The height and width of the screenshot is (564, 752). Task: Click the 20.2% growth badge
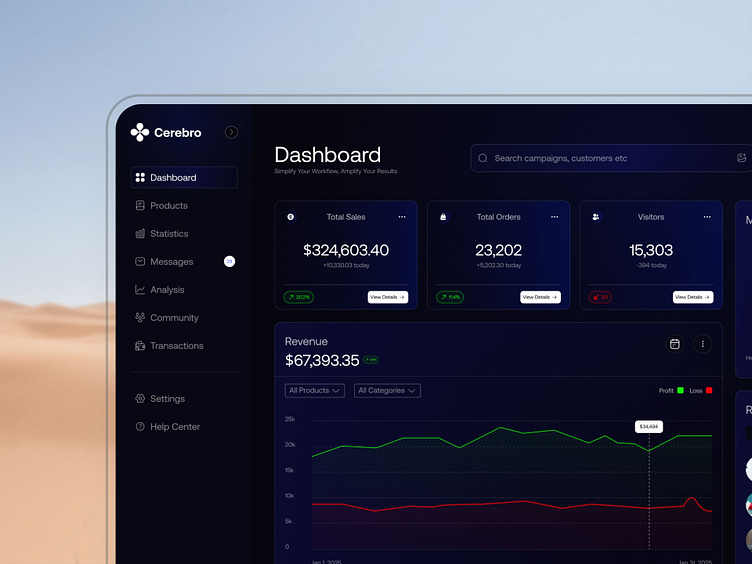tap(299, 297)
